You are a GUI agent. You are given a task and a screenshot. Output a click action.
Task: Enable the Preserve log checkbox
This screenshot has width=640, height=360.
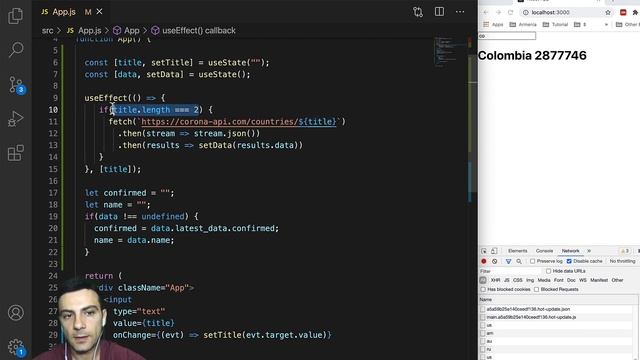coord(532,261)
